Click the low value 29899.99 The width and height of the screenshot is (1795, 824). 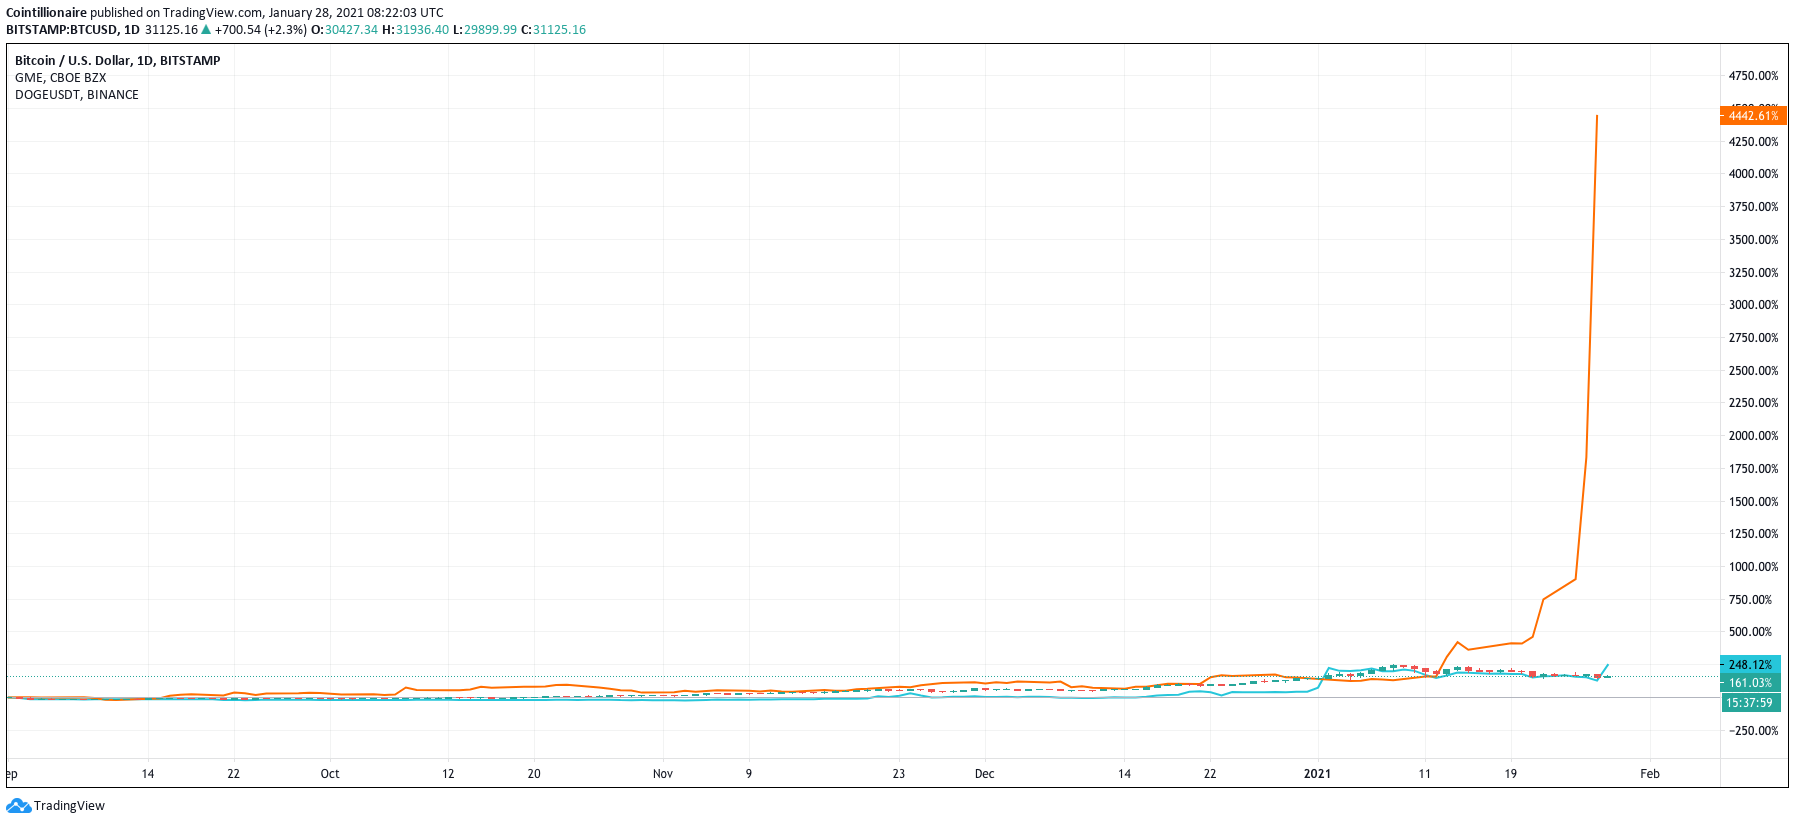490,30
